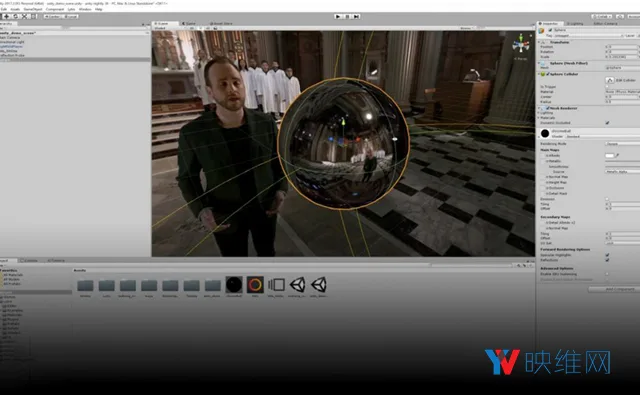Switch to the Asset Store tab
The image size is (640, 395).
click(221, 24)
